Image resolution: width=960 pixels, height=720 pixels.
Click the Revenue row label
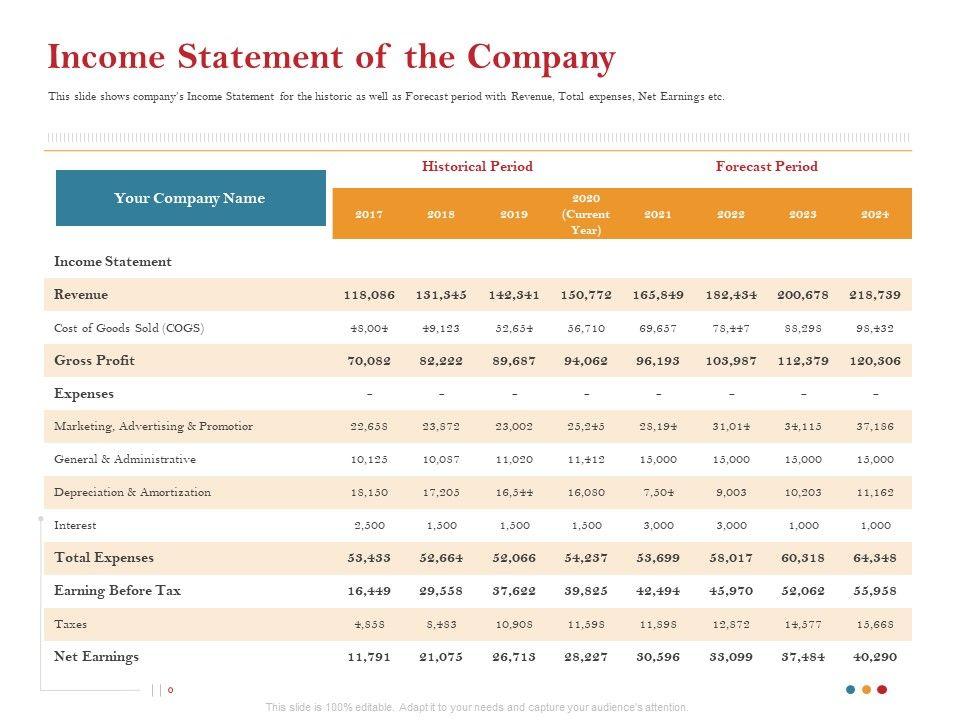pos(81,295)
